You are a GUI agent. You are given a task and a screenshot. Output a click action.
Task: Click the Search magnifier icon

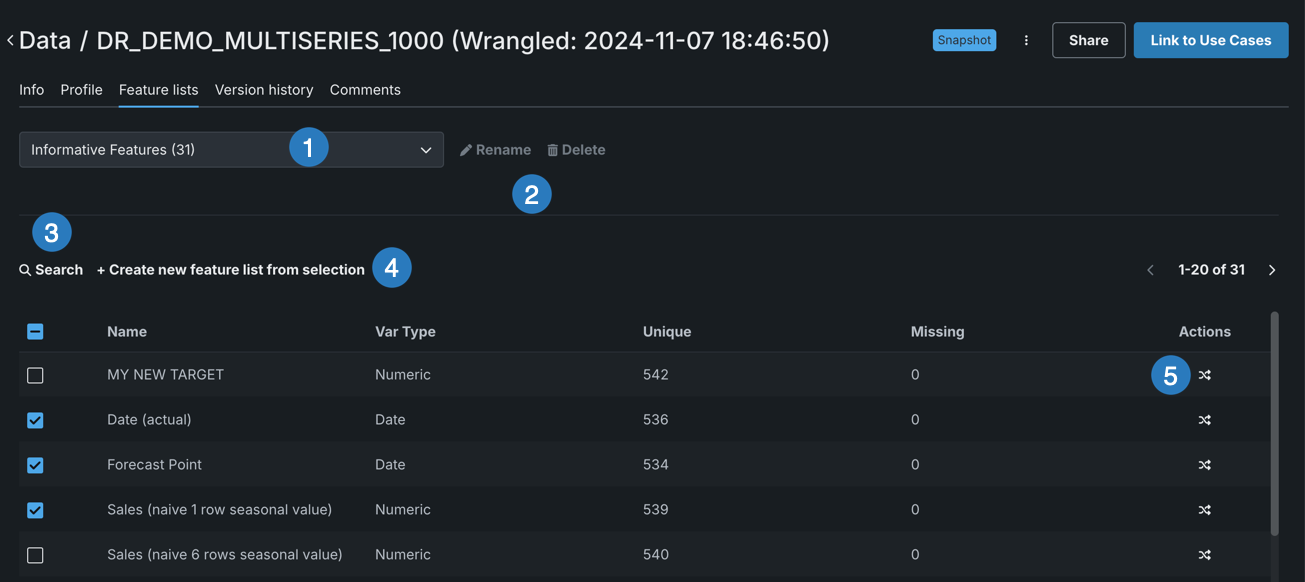pos(25,270)
